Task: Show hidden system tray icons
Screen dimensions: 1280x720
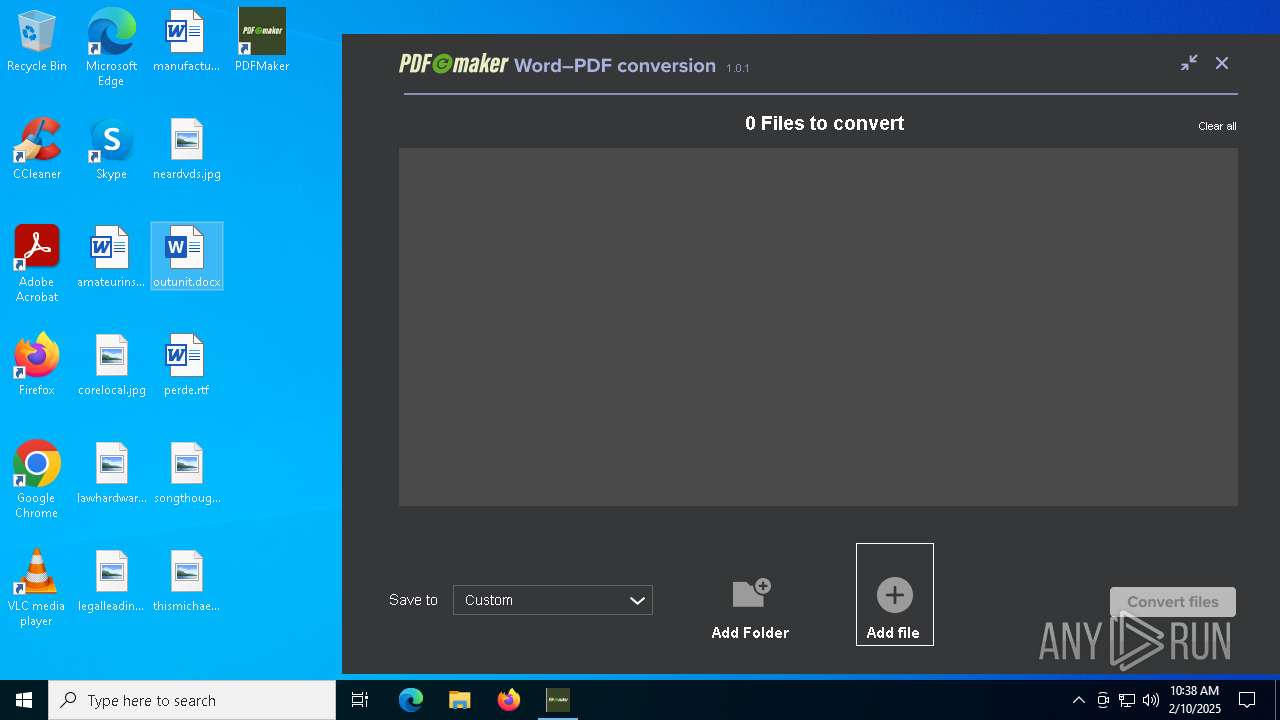Action: tap(1078, 700)
